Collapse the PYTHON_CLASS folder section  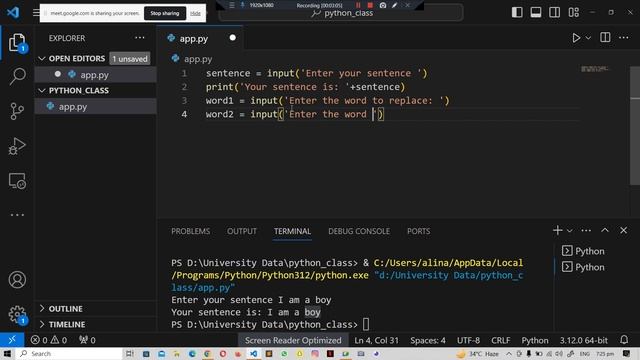point(42,90)
